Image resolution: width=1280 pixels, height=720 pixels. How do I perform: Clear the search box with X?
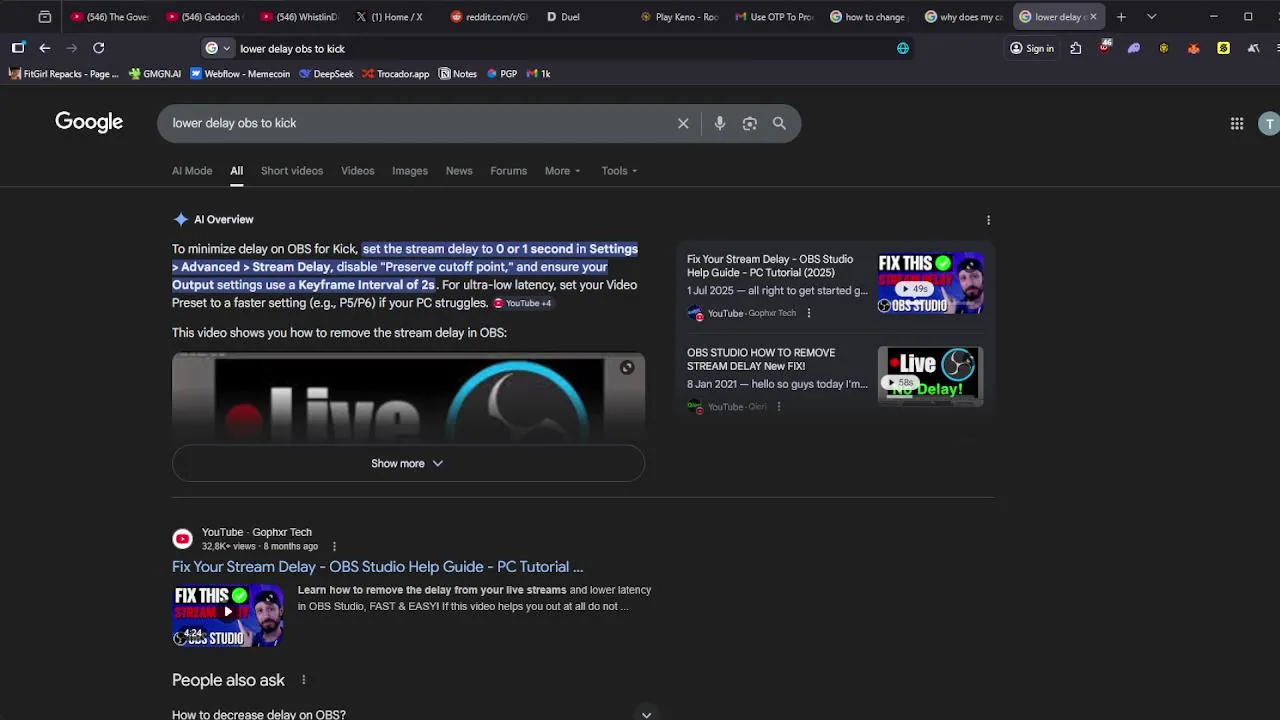[683, 123]
